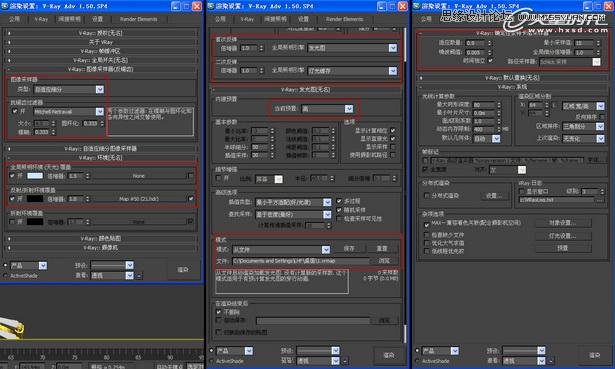Expand the V-Ray:: 默认置换[无名] rollout

click(x=512, y=78)
